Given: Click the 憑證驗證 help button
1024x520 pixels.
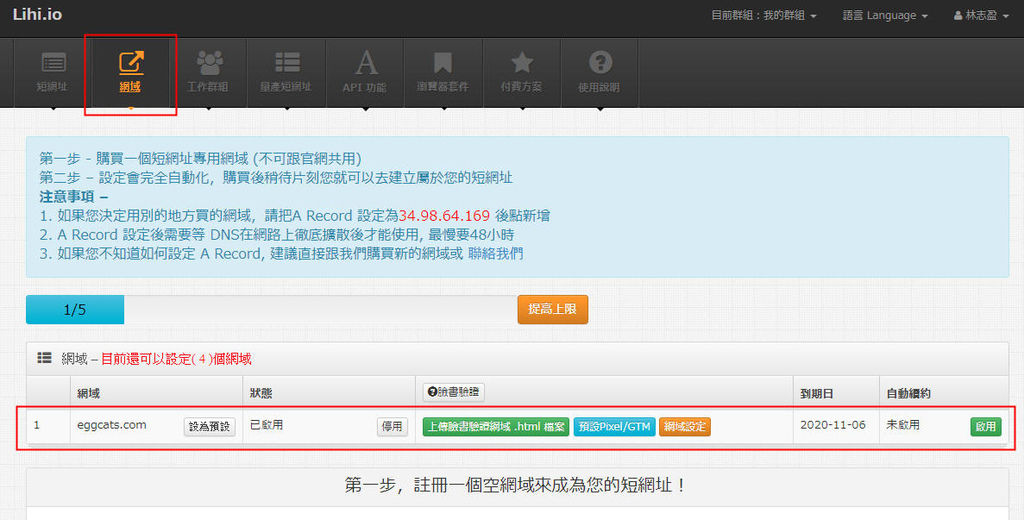Looking at the screenshot, I should click(453, 392).
